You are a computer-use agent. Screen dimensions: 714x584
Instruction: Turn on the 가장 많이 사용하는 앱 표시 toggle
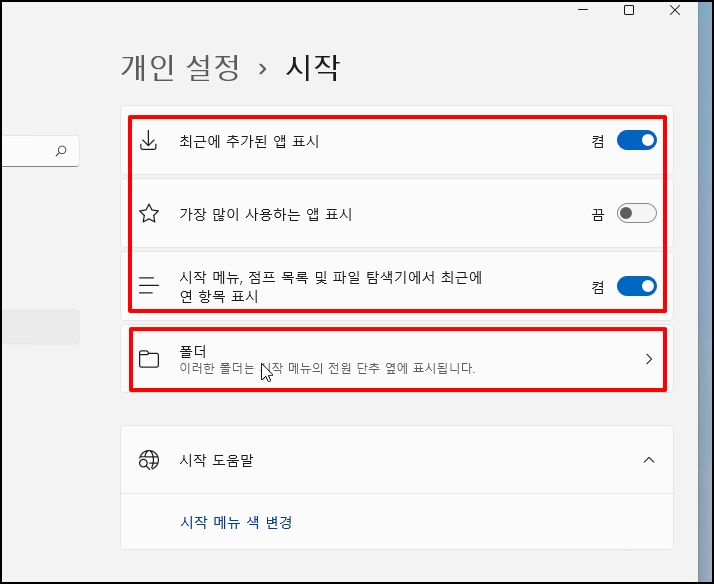coord(637,213)
